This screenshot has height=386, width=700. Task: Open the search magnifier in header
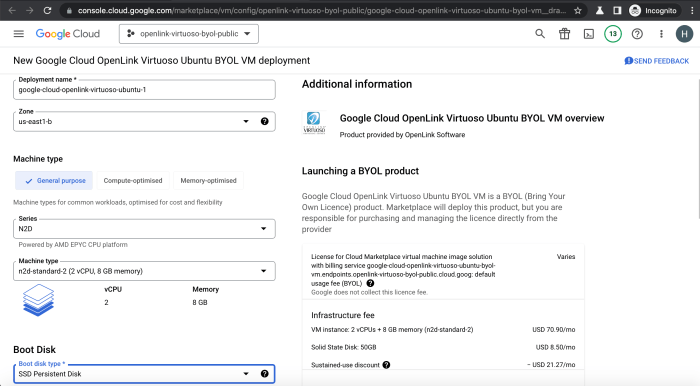pos(540,34)
